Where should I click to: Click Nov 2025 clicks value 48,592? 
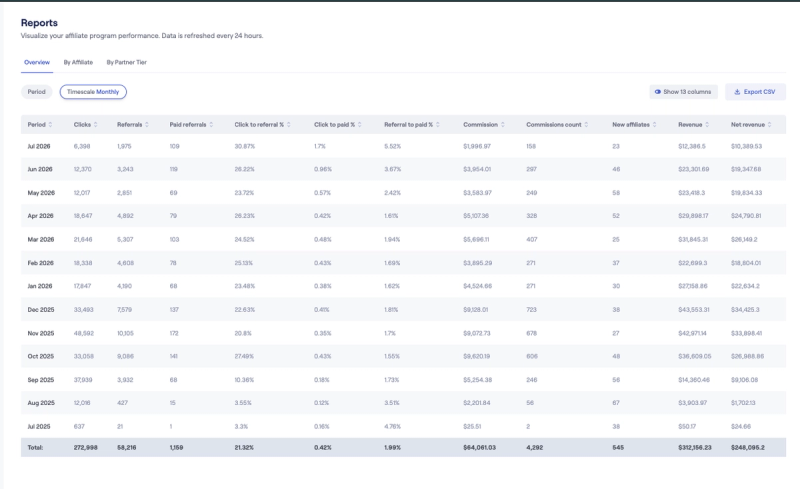tap(83, 333)
